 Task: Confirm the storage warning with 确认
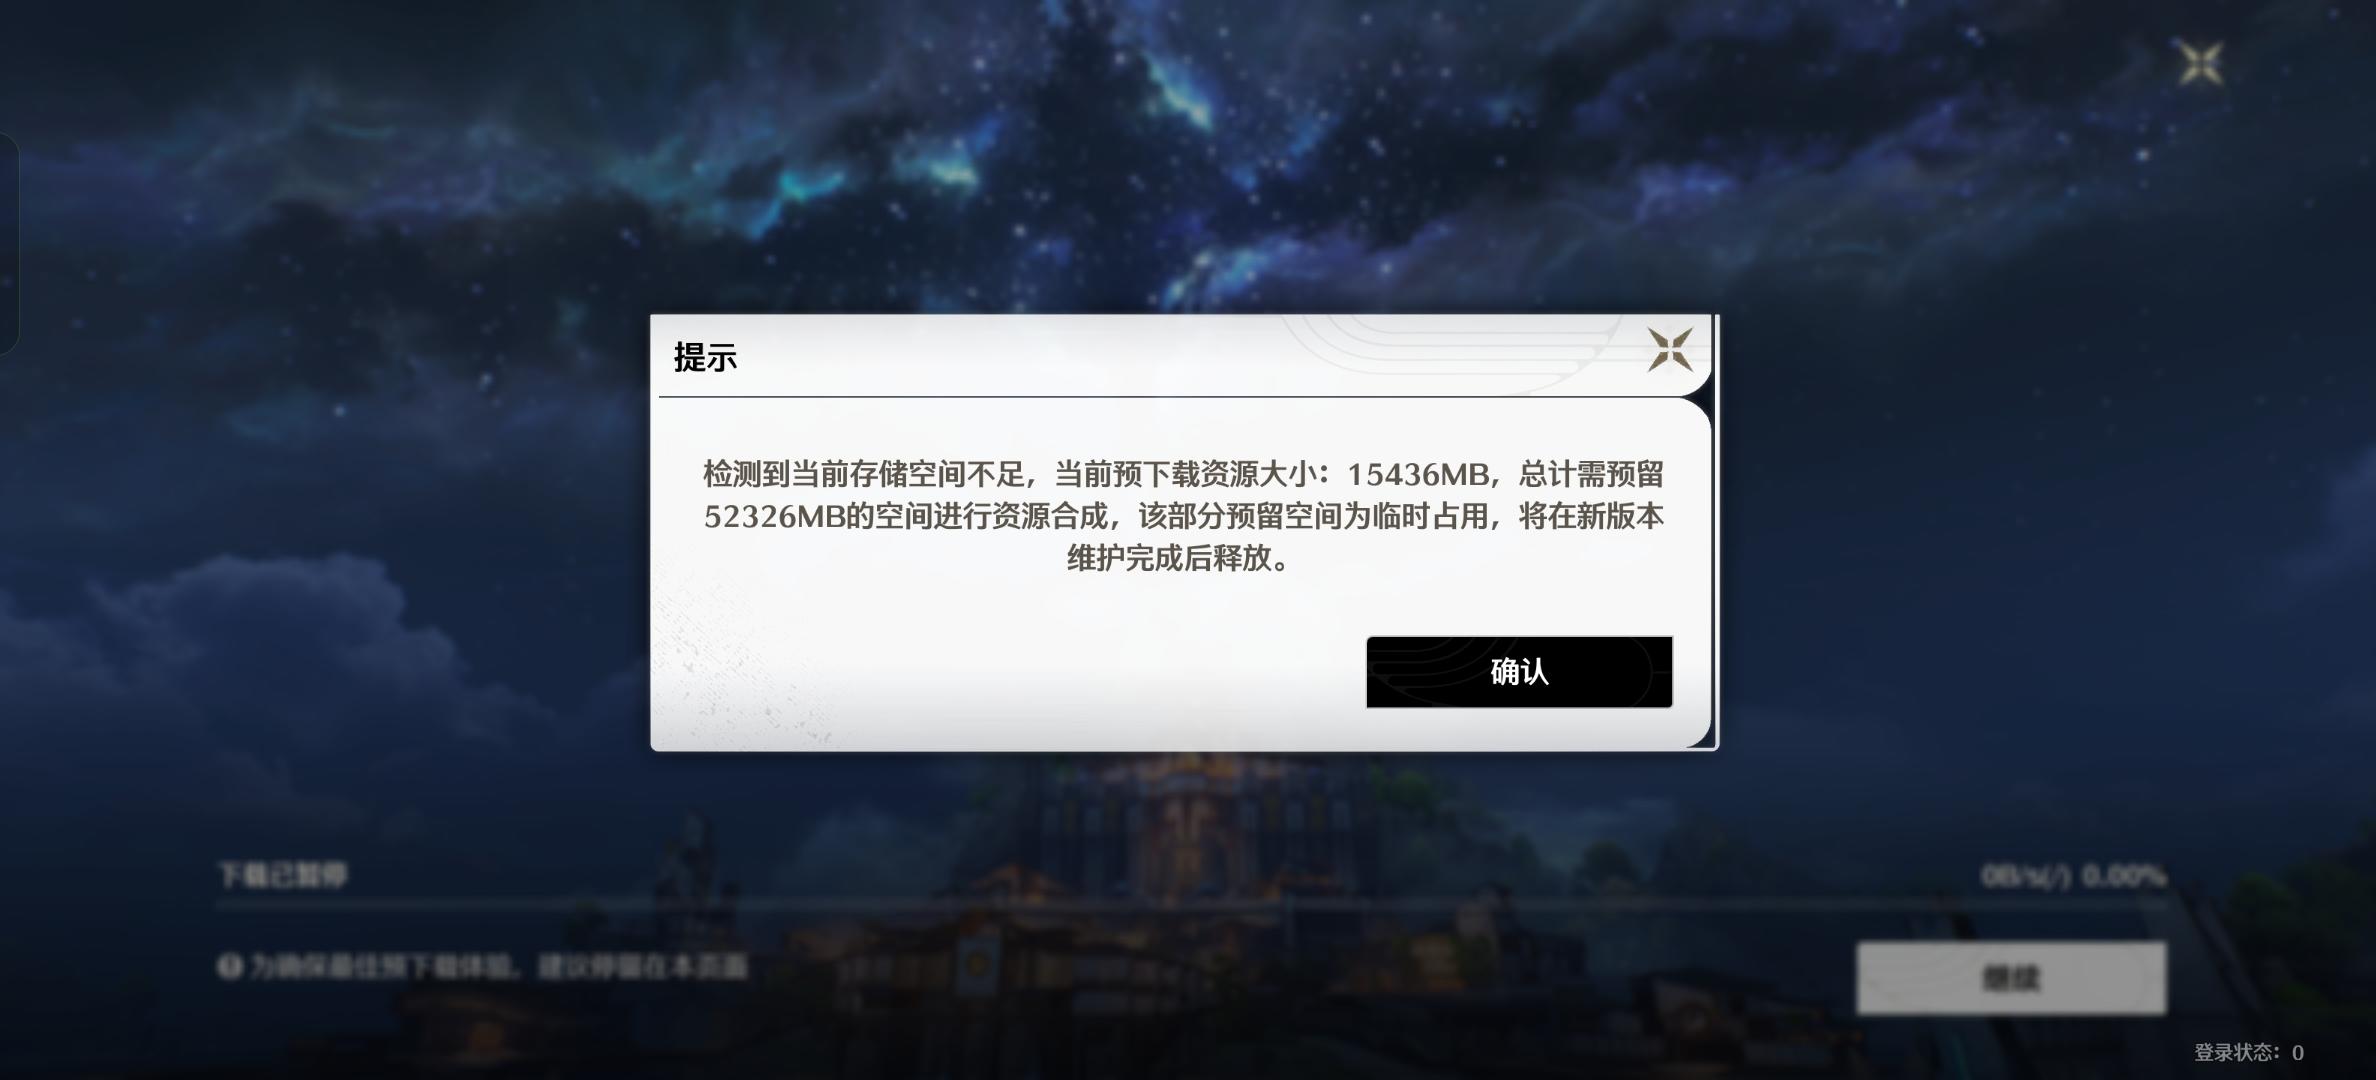pos(1519,672)
